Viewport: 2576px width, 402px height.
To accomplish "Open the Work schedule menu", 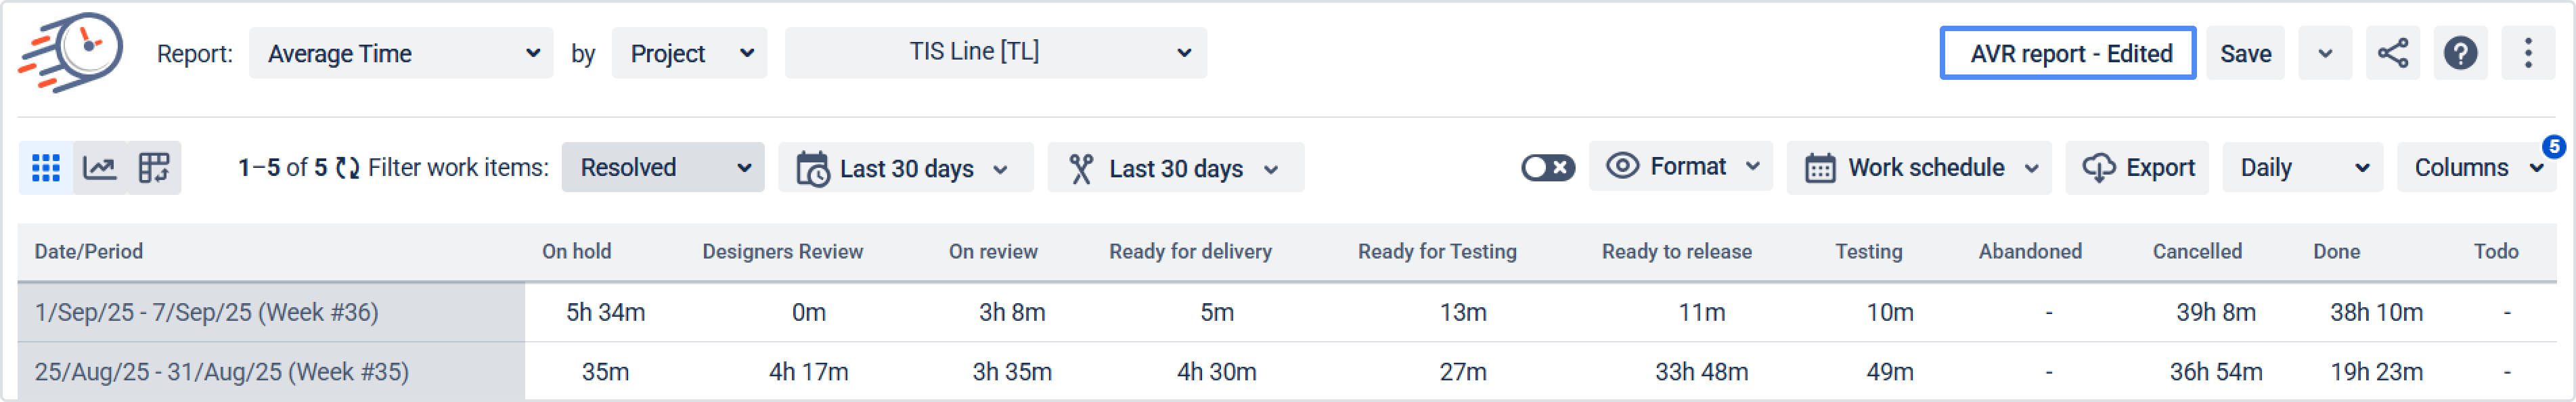I will tap(1918, 168).
